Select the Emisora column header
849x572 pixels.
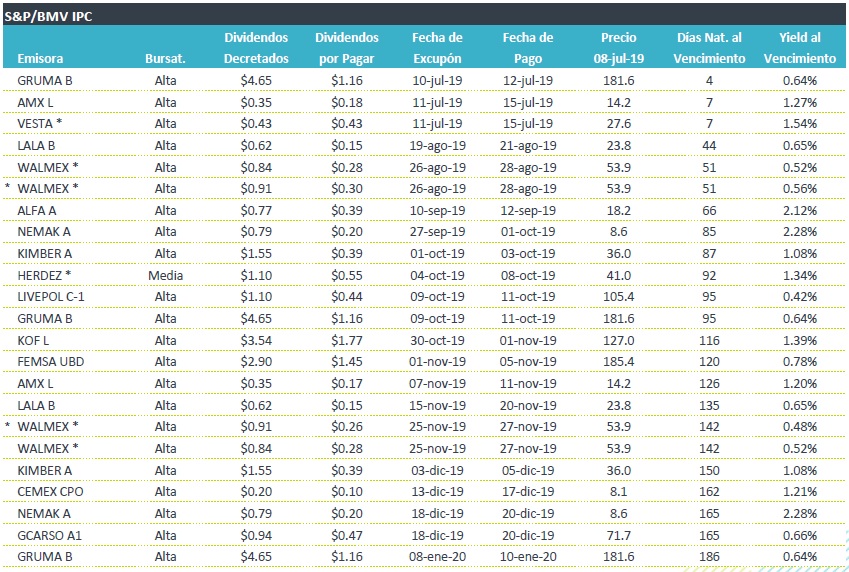[40, 58]
